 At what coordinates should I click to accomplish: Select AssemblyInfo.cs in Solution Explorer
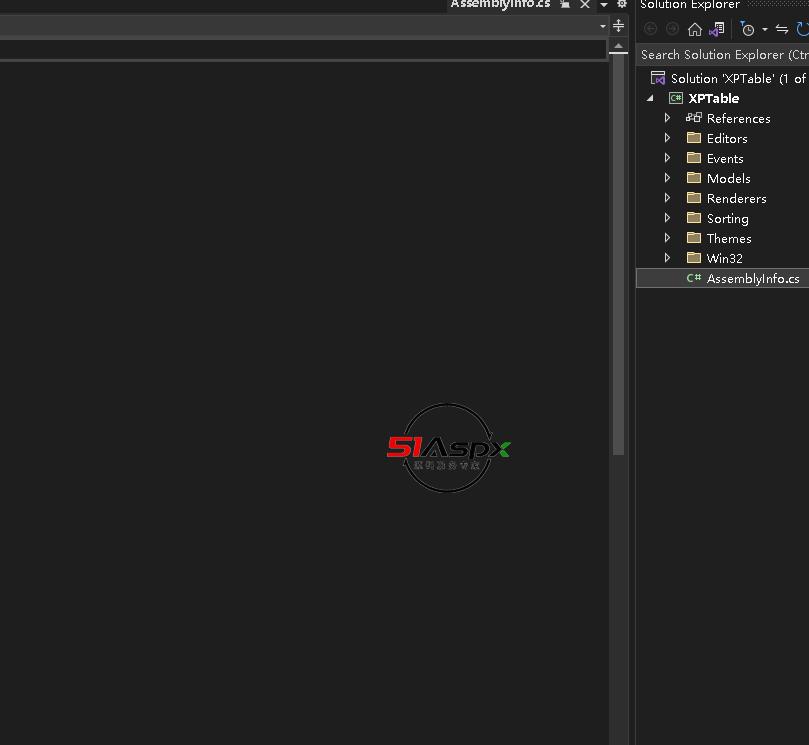click(752, 278)
